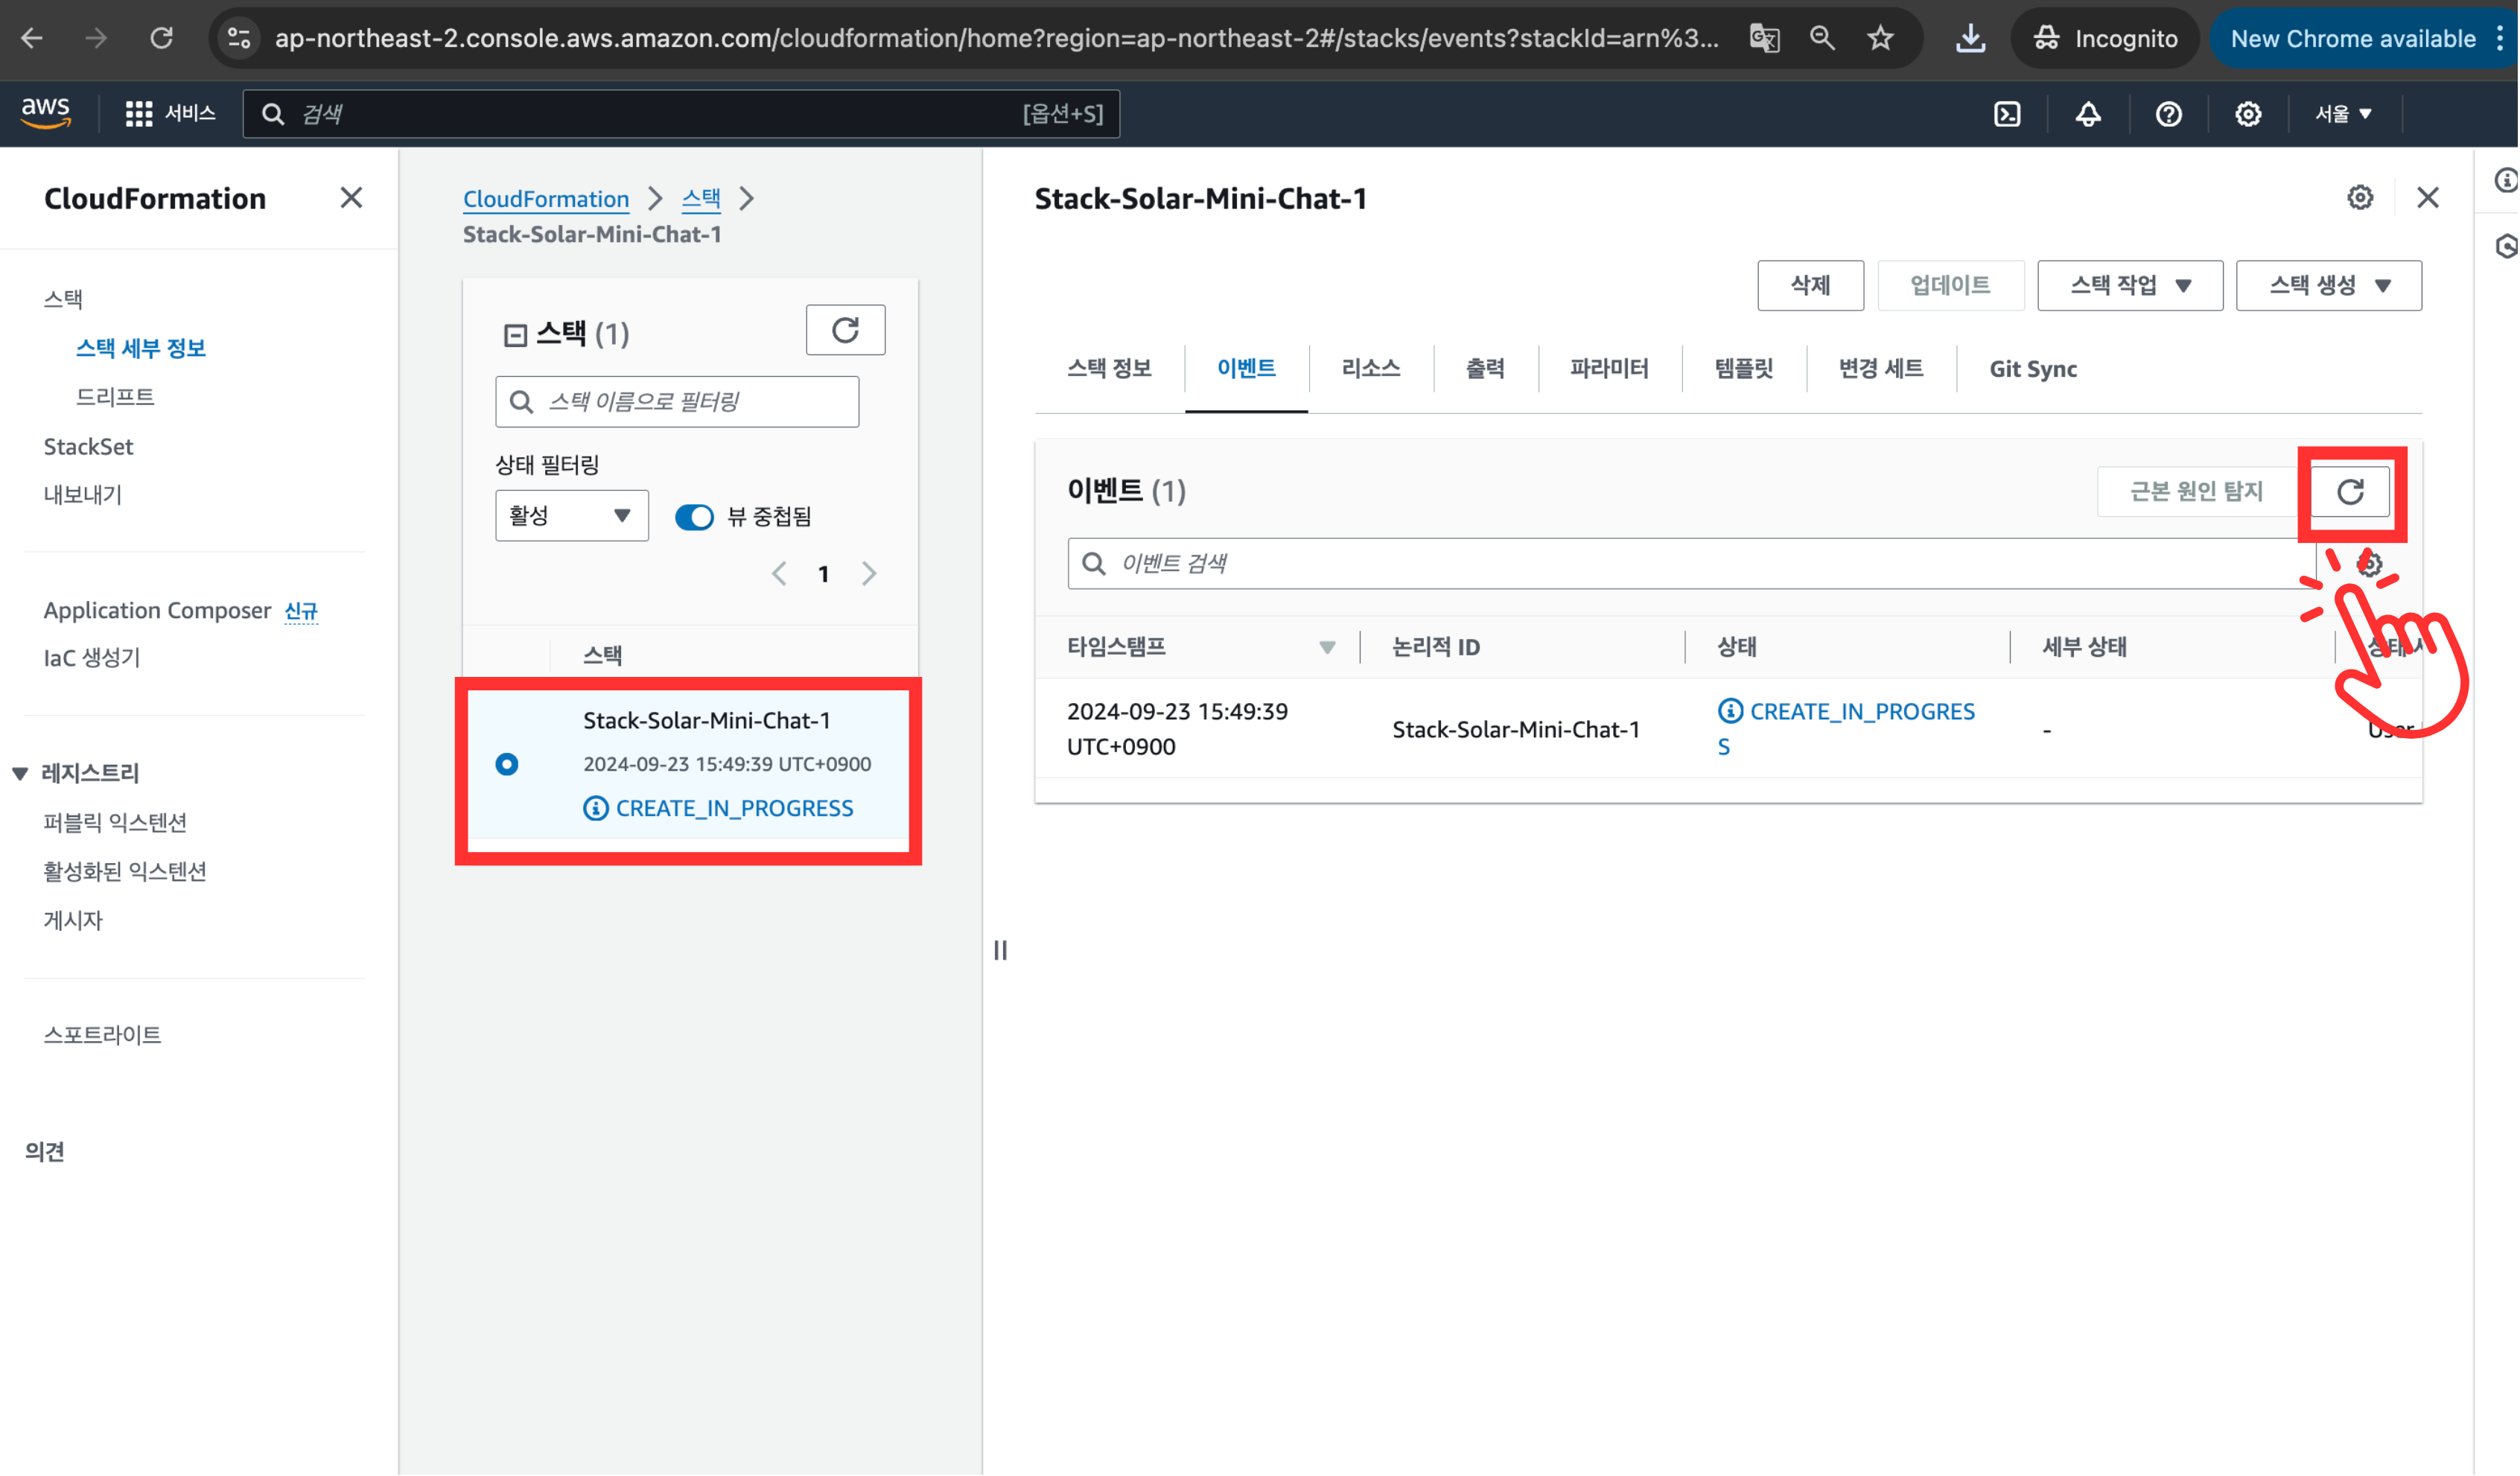This screenshot has height=1476, width=2520.
Task: Open the create stack dropdown
Action: click(2330, 286)
